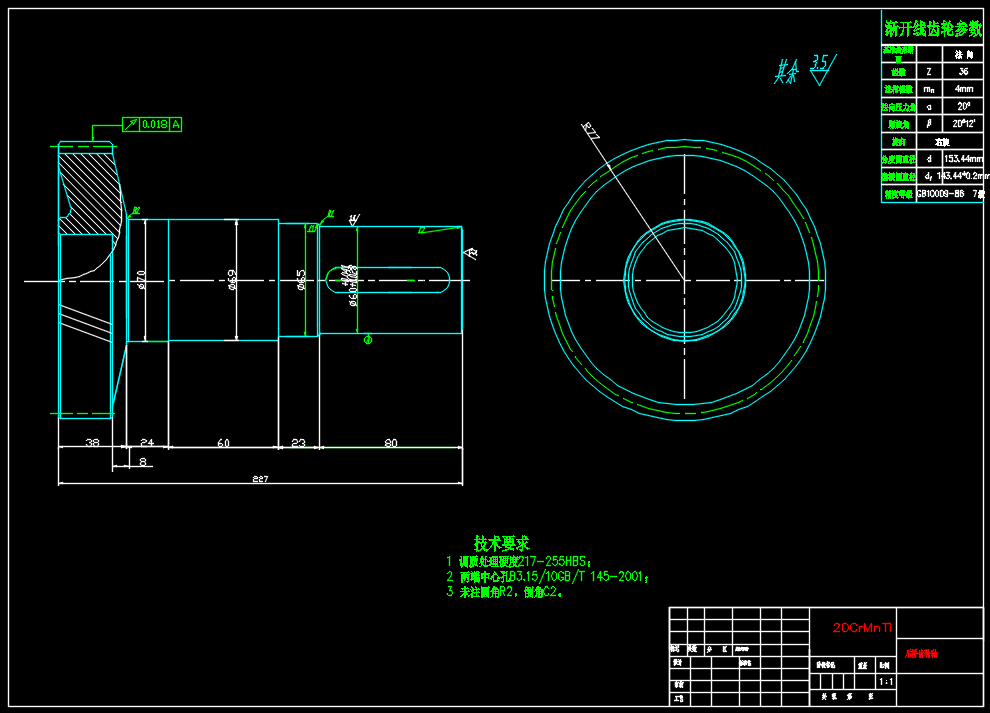Click the 1:1 scale cell in title block
The image size is (990, 713).
tap(885, 681)
